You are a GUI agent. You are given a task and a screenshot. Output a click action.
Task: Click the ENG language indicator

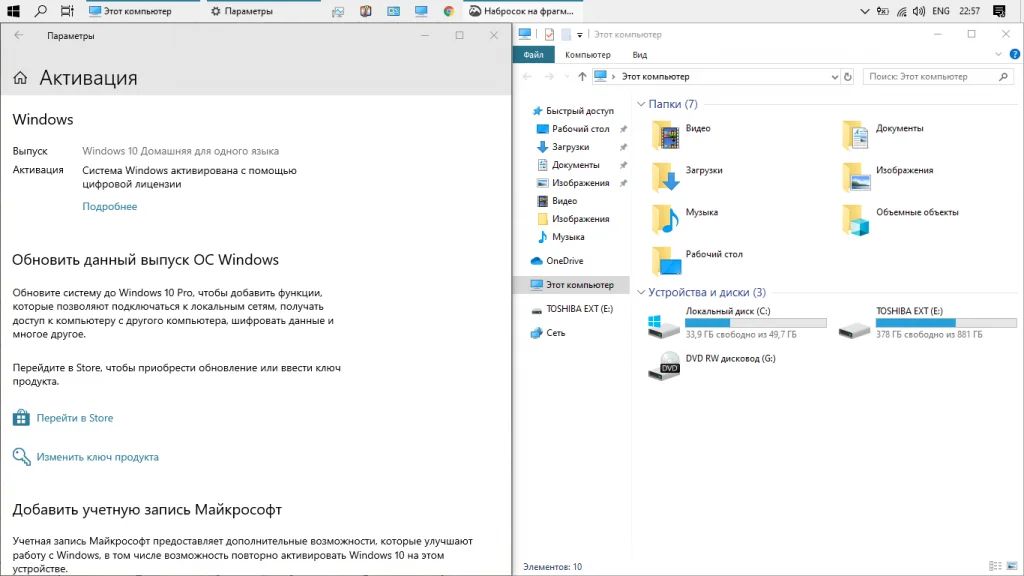(941, 11)
